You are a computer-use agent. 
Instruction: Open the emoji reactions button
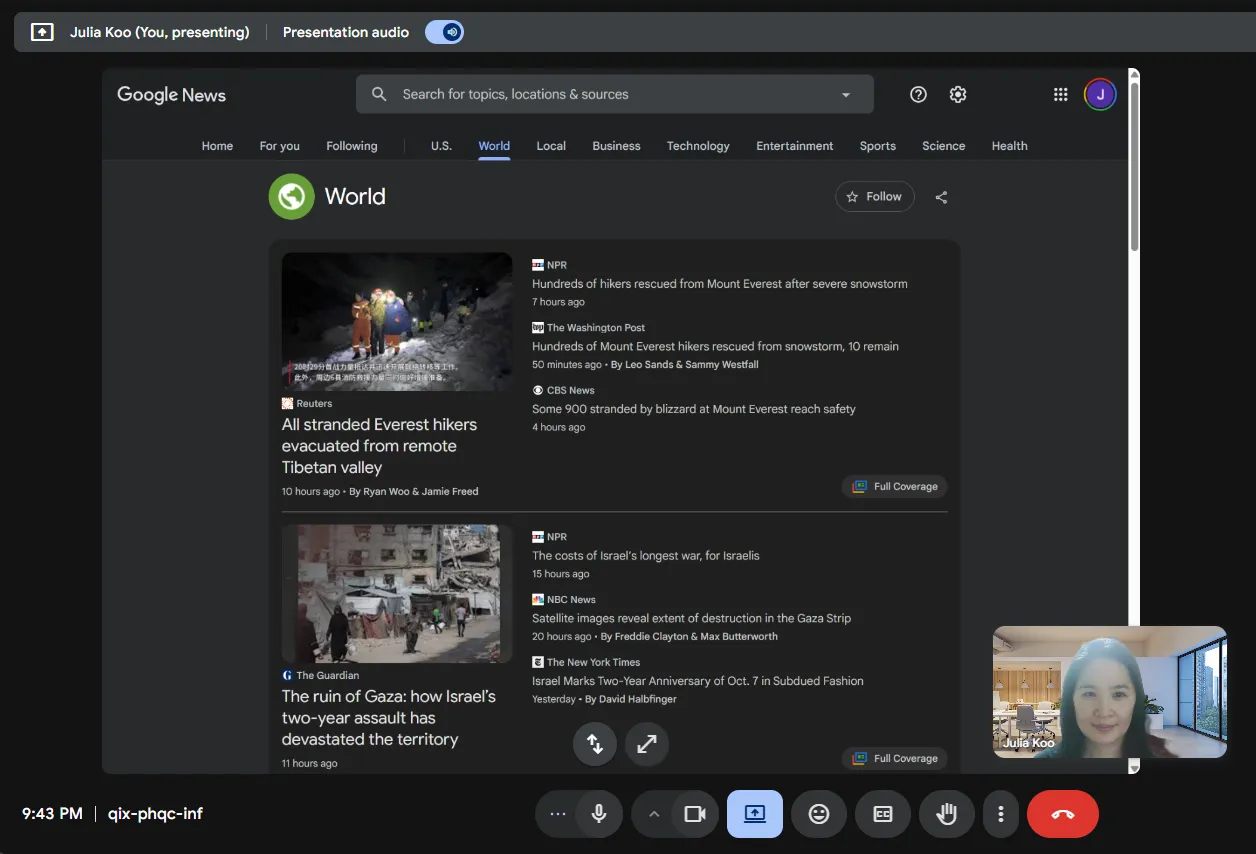pos(819,814)
